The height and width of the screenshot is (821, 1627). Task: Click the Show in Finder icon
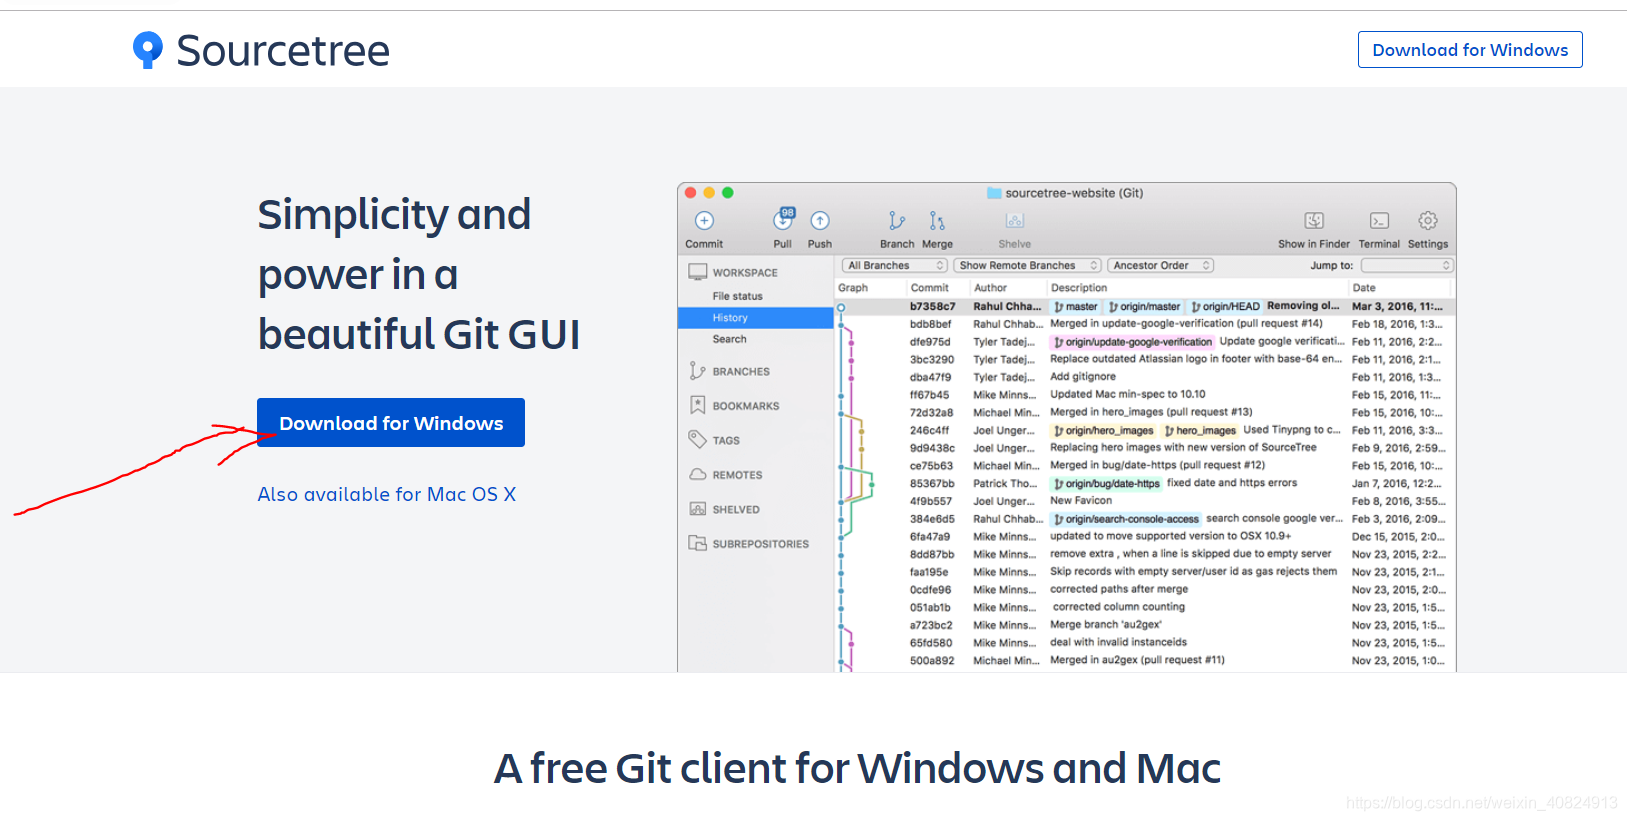1314,221
